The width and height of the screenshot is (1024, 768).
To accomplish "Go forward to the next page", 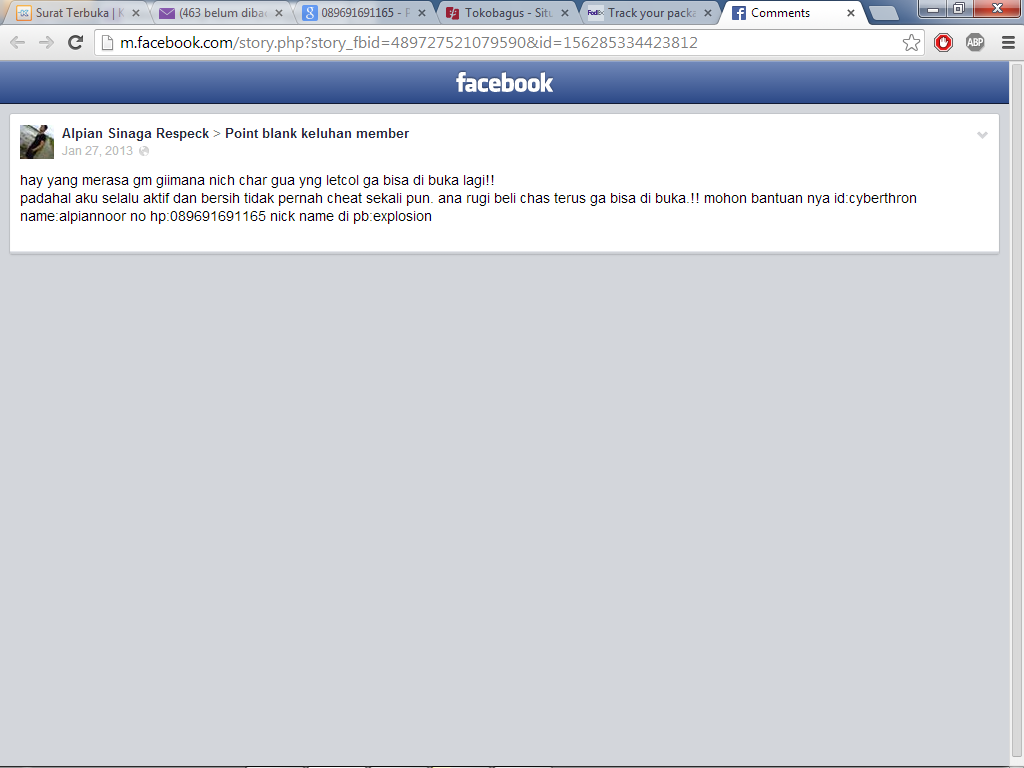I will tap(46, 43).
